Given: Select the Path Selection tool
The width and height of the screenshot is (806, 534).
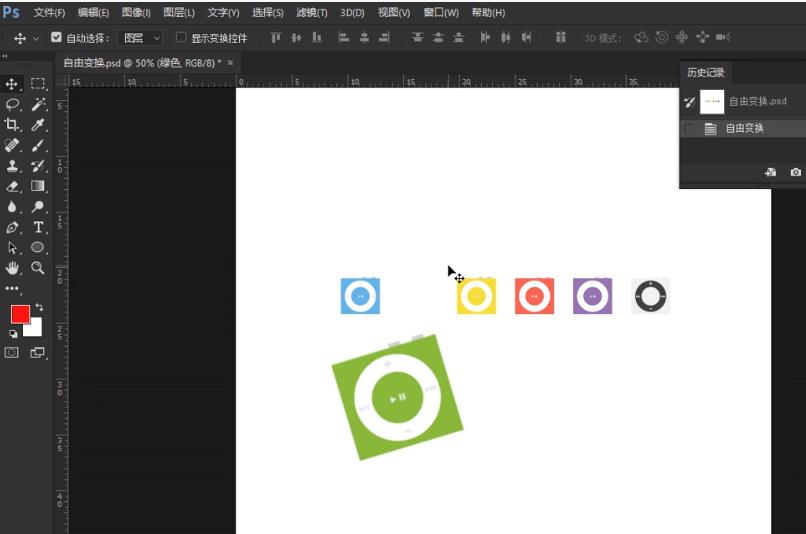Looking at the screenshot, I should tap(12, 248).
